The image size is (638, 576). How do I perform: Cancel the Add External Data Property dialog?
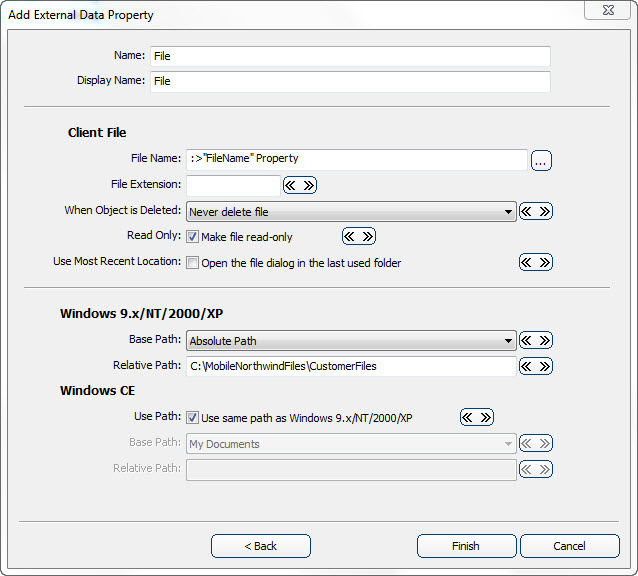click(x=569, y=546)
